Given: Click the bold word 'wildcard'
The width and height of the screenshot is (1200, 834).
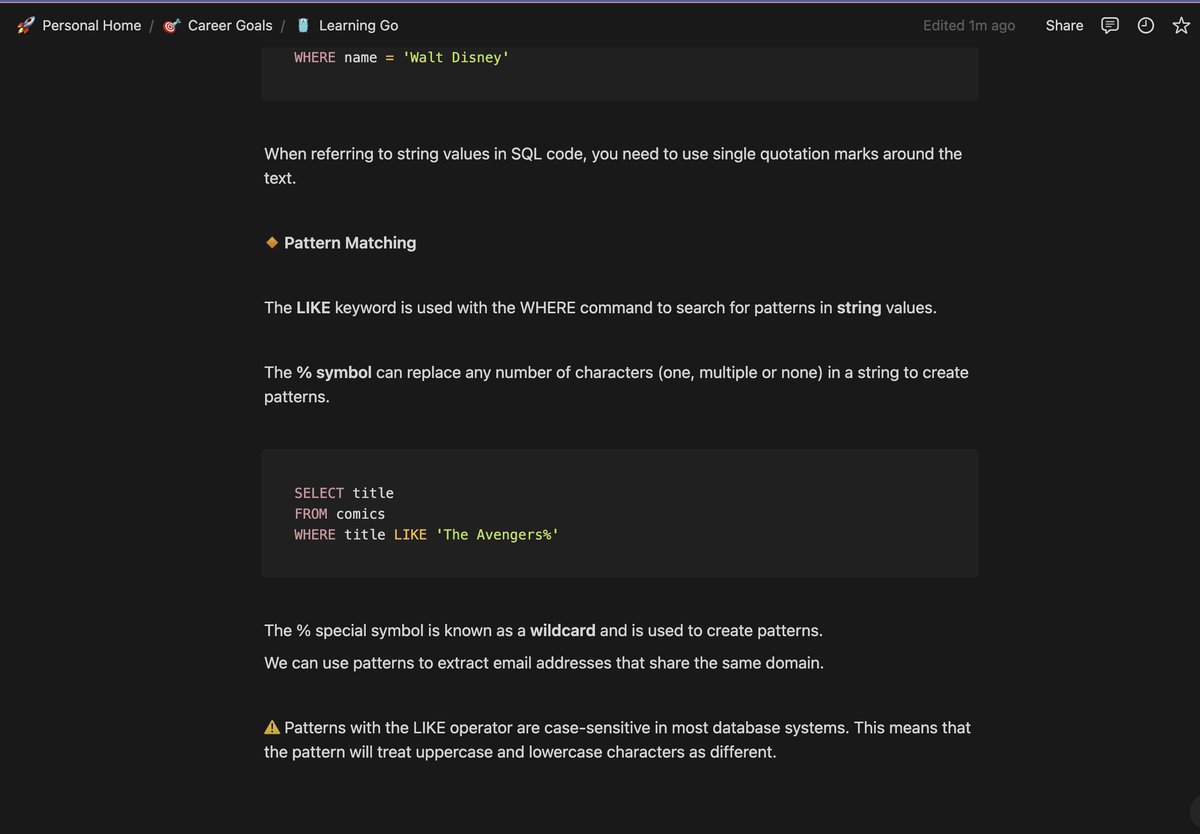Looking at the screenshot, I should 562,631.
